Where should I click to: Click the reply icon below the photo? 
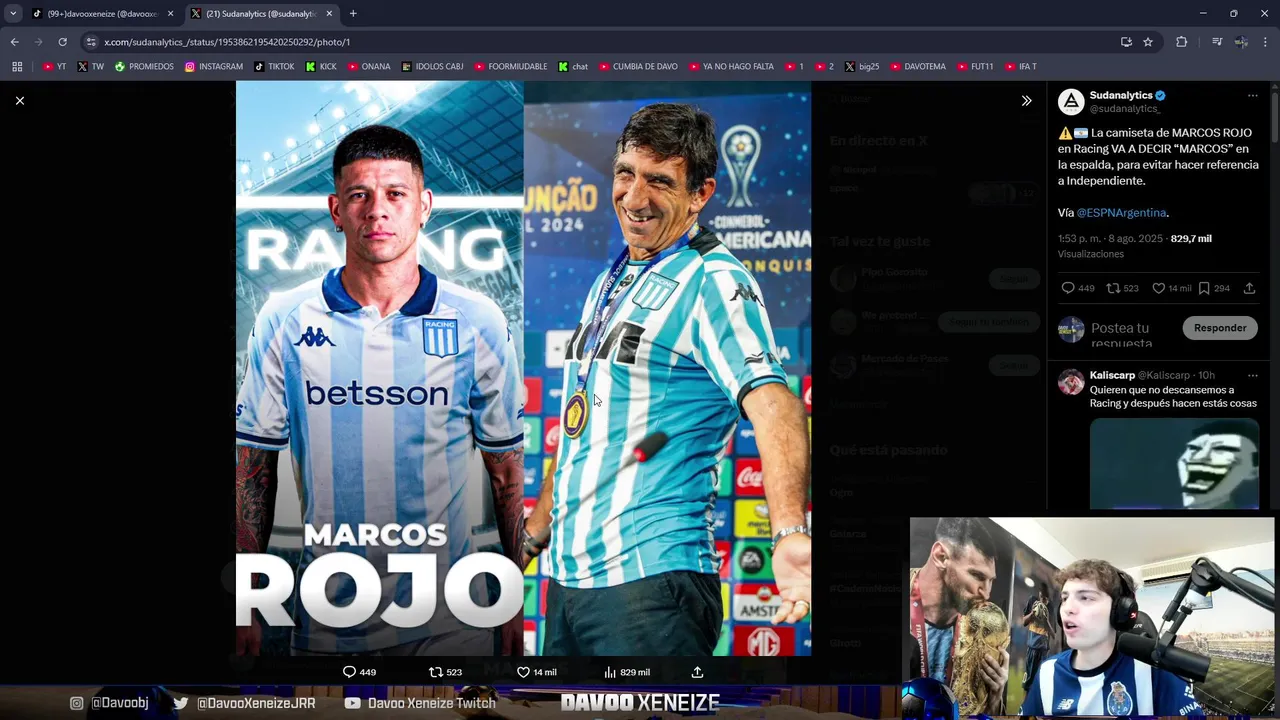pyautogui.click(x=349, y=672)
